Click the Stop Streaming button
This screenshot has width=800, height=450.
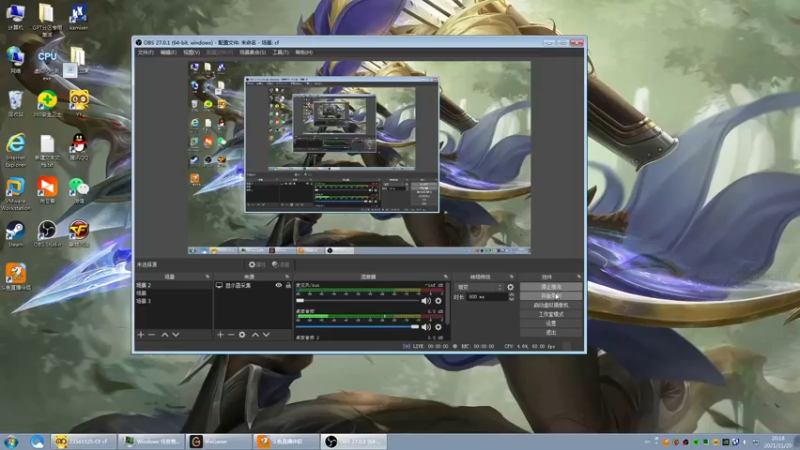(551, 287)
